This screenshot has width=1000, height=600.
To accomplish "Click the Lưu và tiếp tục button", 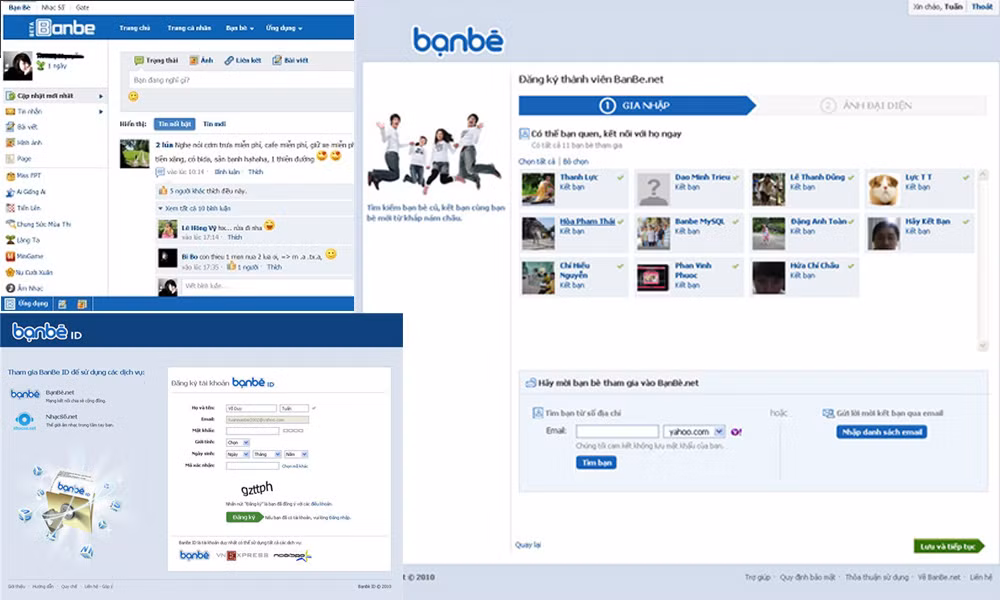I will 948,546.
